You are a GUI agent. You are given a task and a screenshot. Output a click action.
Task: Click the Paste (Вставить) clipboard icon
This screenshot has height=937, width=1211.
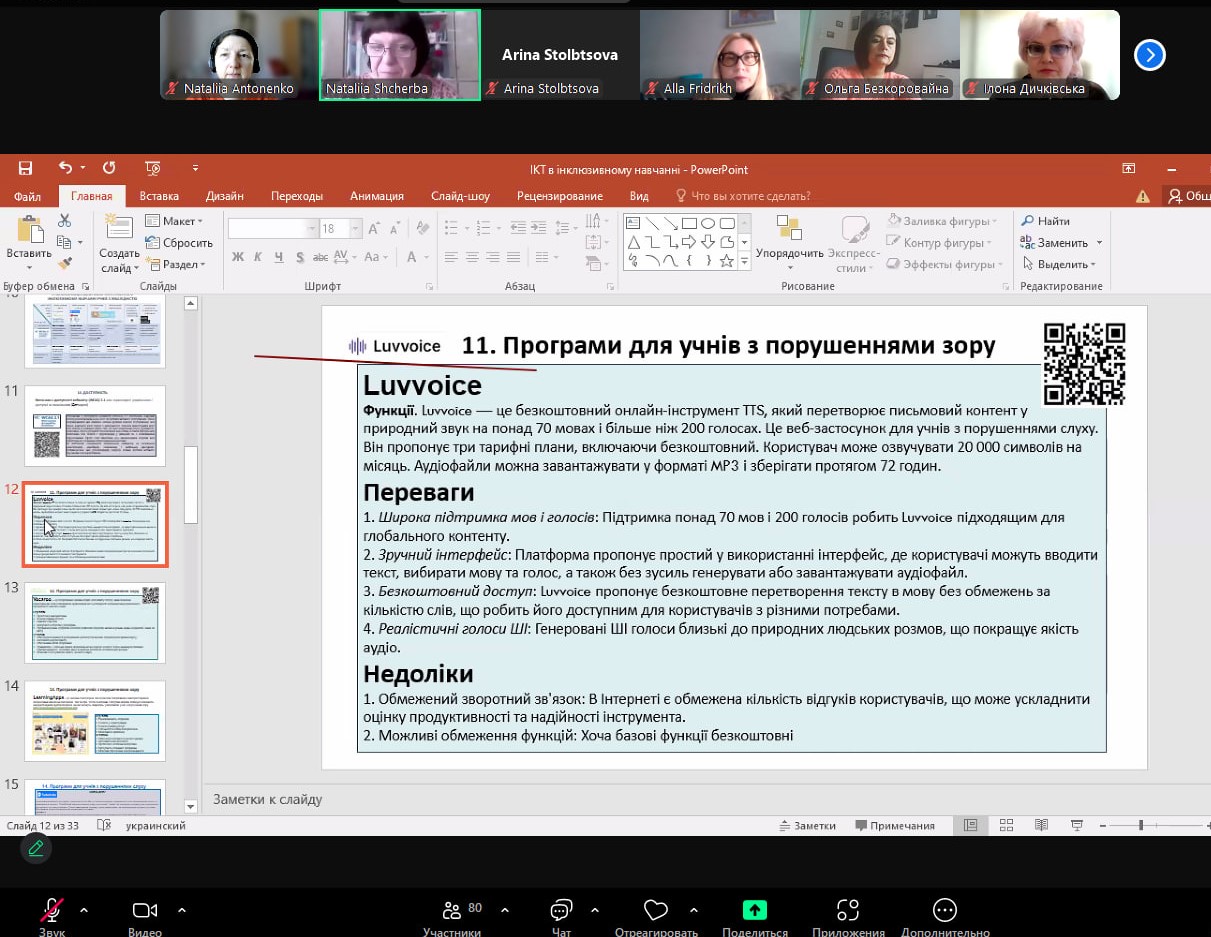click(x=29, y=231)
